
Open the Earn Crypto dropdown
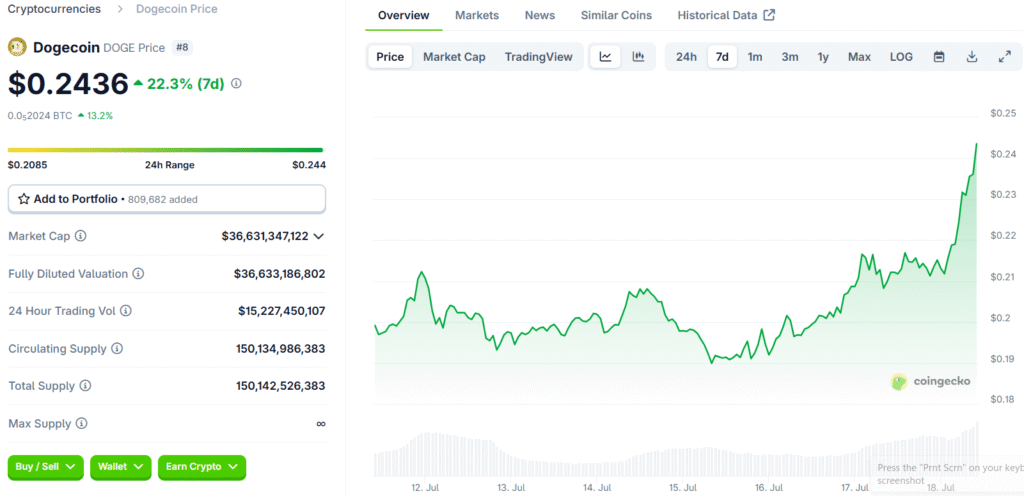coord(201,466)
